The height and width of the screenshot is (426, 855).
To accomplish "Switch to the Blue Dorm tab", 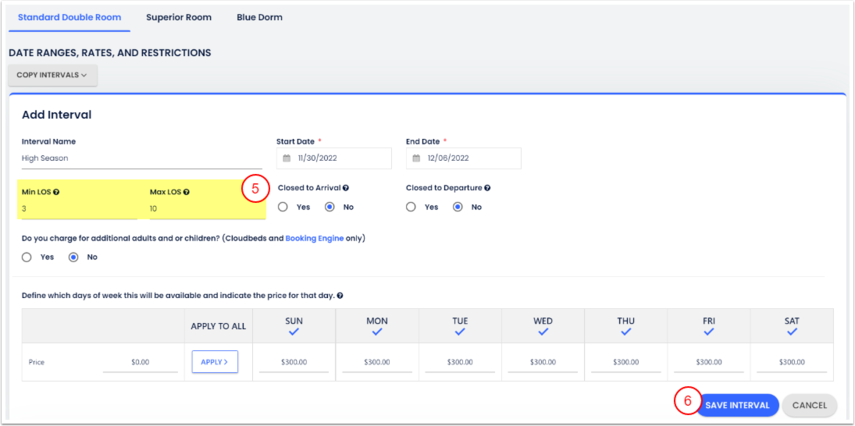I will click(259, 18).
